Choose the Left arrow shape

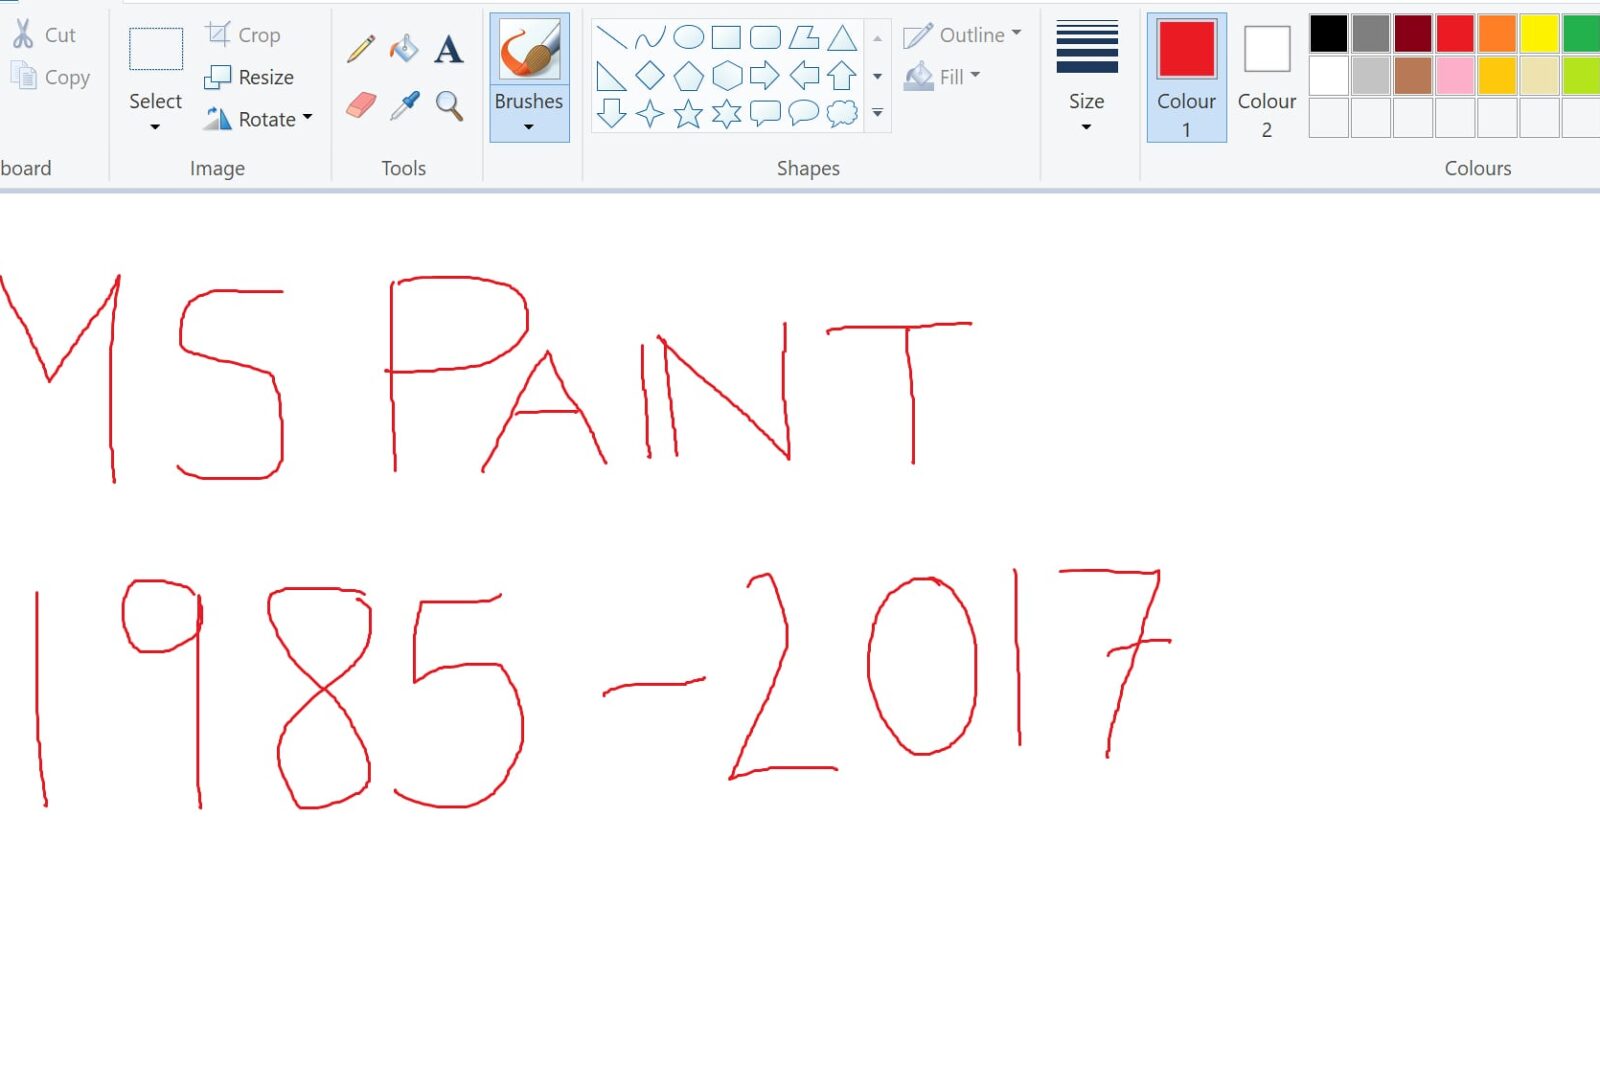point(803,76)
